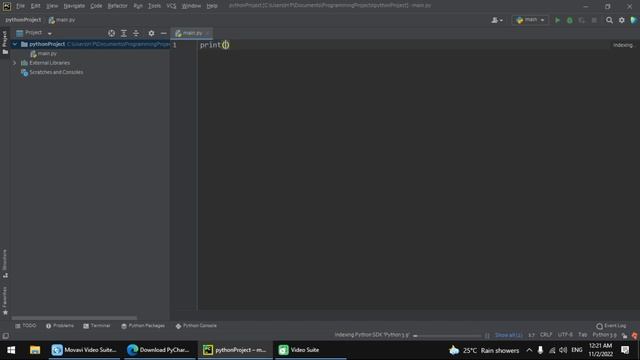Open the Favorites side tool window

(5, 300)
